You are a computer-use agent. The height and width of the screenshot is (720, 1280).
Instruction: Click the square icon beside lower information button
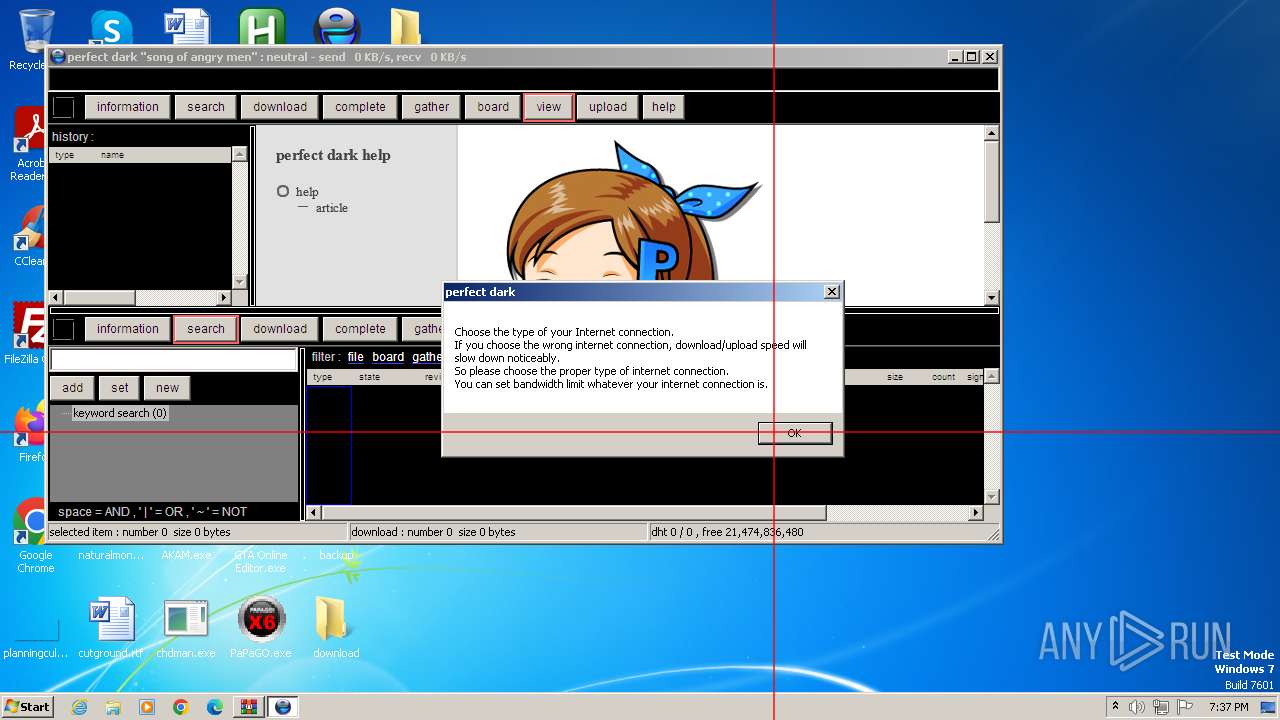click(63, 329)
